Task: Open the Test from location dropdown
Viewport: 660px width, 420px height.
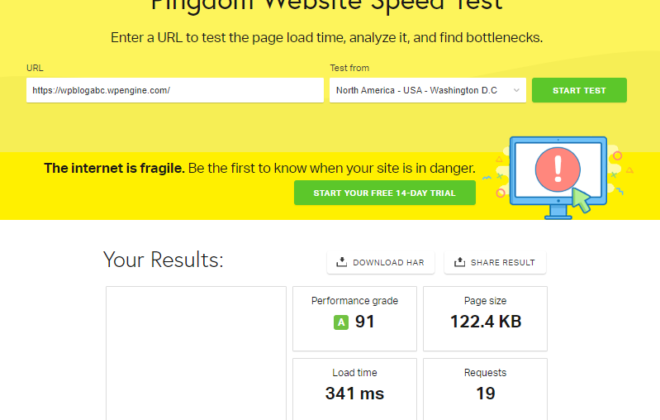Action: point(428,90)
